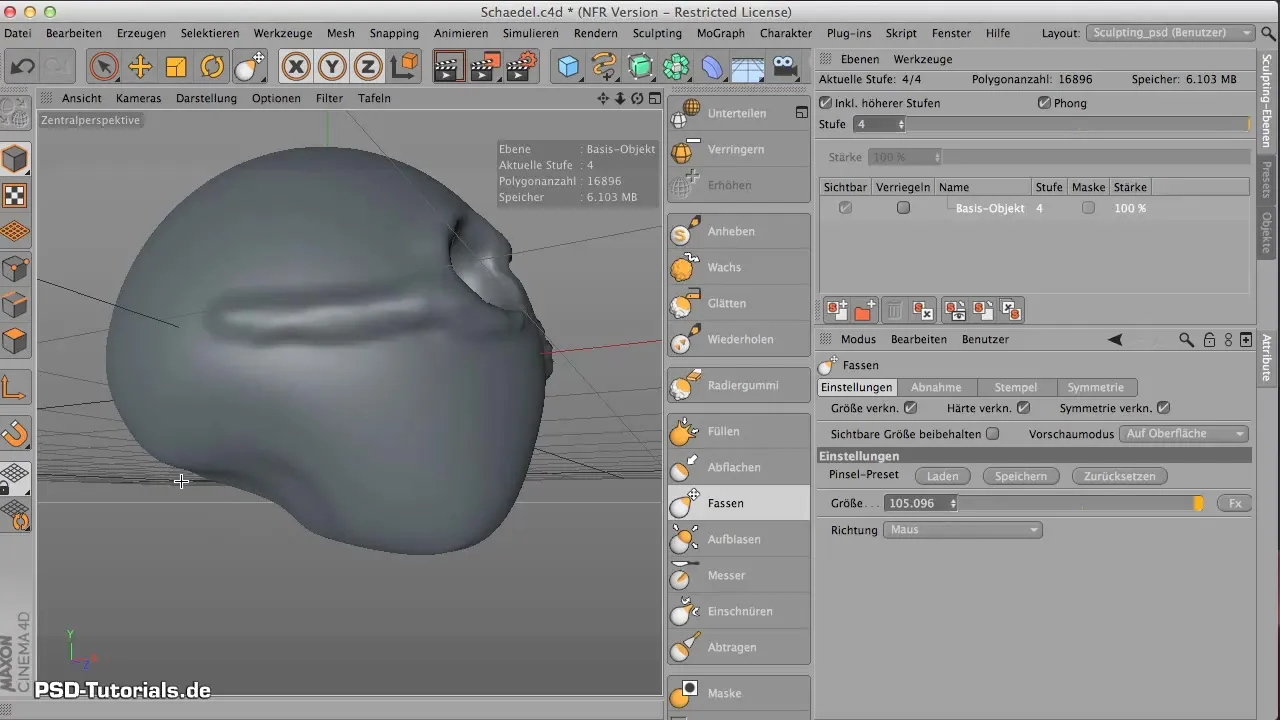Add a cube primitive object
The image size is (1280, 720).
[x=568, y=67]
